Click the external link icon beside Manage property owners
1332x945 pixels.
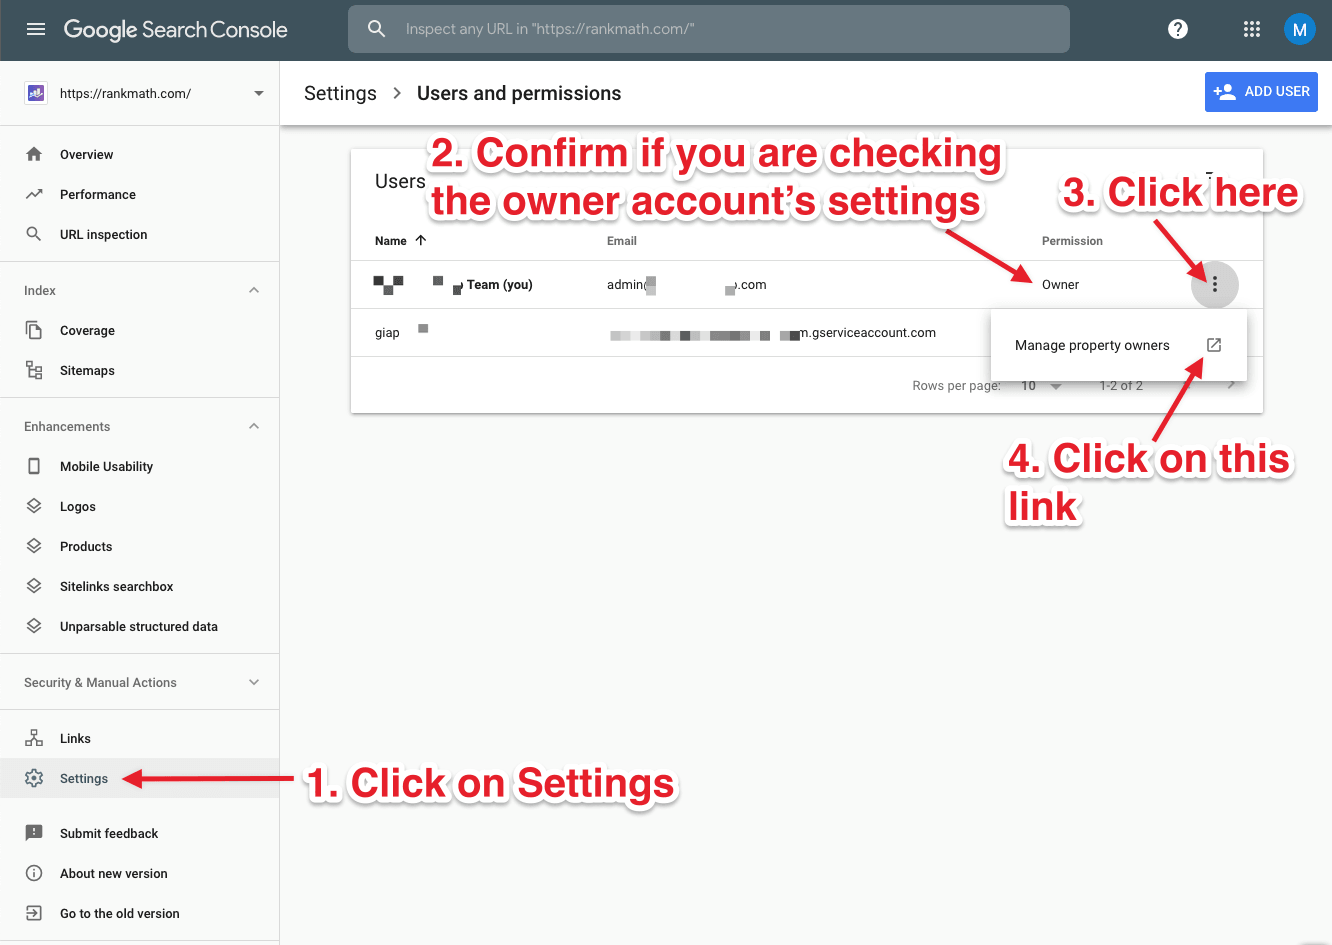1214,345
